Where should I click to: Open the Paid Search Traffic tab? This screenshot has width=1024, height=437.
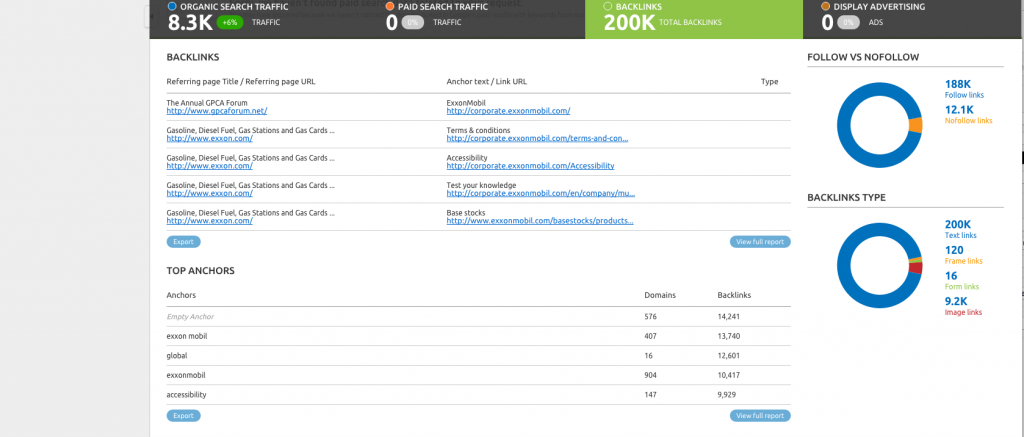(476, 20)
